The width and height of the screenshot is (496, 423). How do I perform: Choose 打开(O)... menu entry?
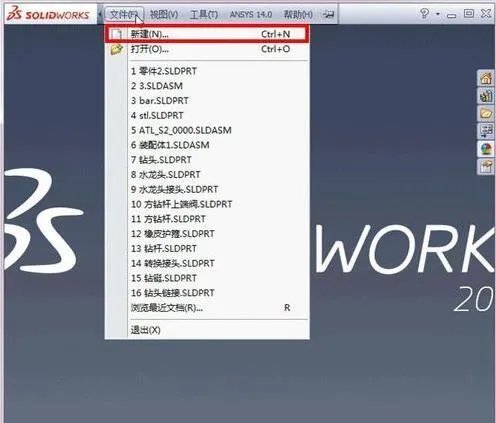207,49
